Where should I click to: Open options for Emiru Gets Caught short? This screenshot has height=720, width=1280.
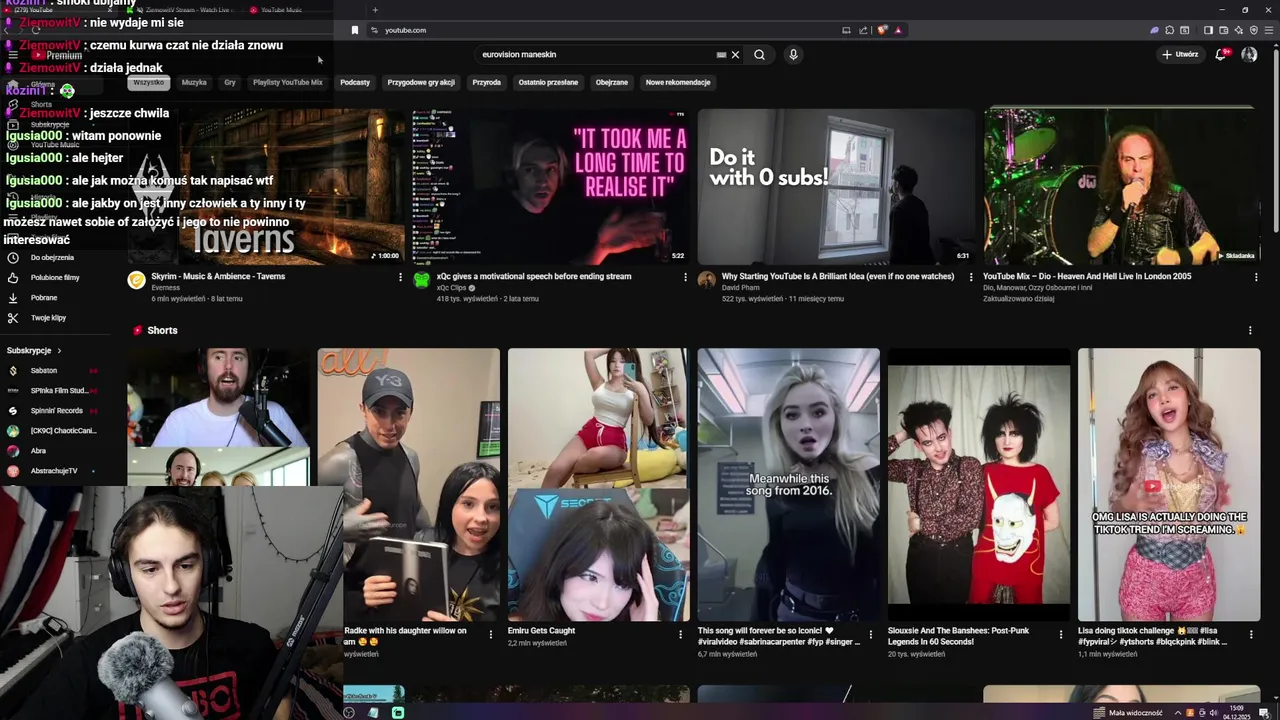click(680, 633)
